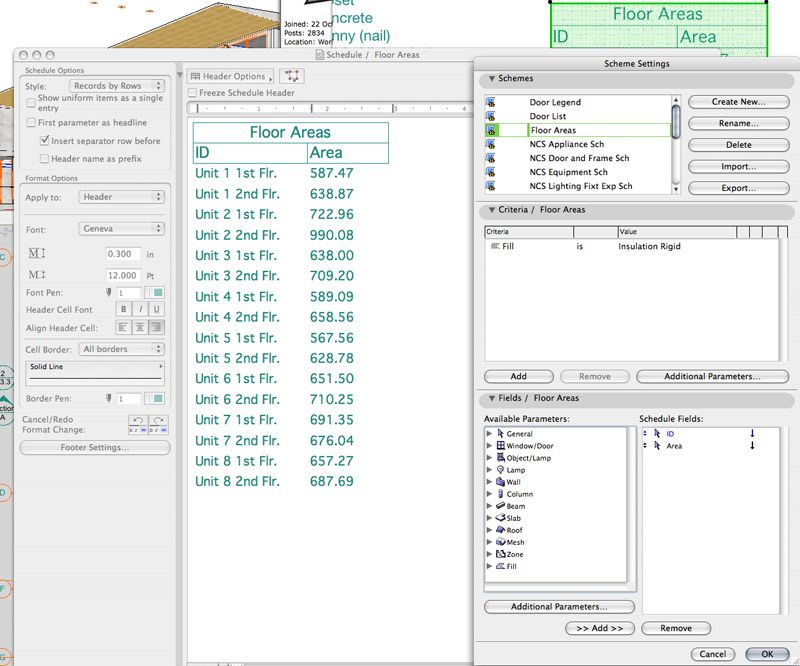This screenshot has width=800, height=666.
Task: Click the Italic header cell font button
Action: tap(140, 309)
